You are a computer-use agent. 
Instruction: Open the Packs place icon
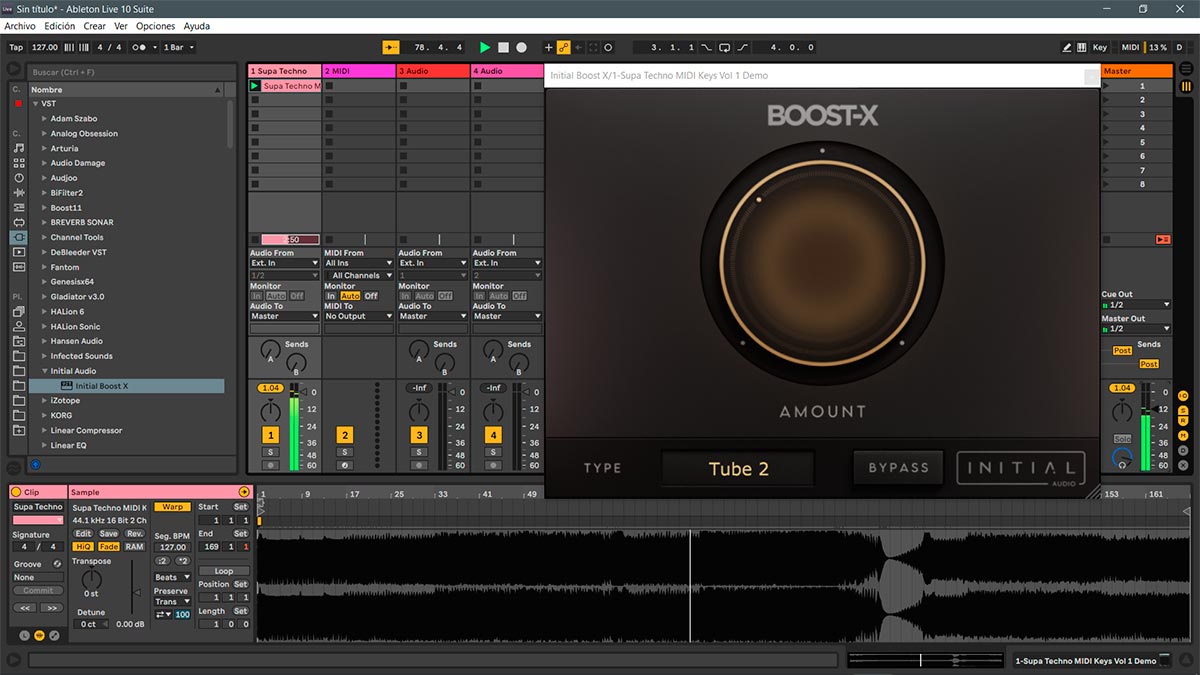click(18, 312)
